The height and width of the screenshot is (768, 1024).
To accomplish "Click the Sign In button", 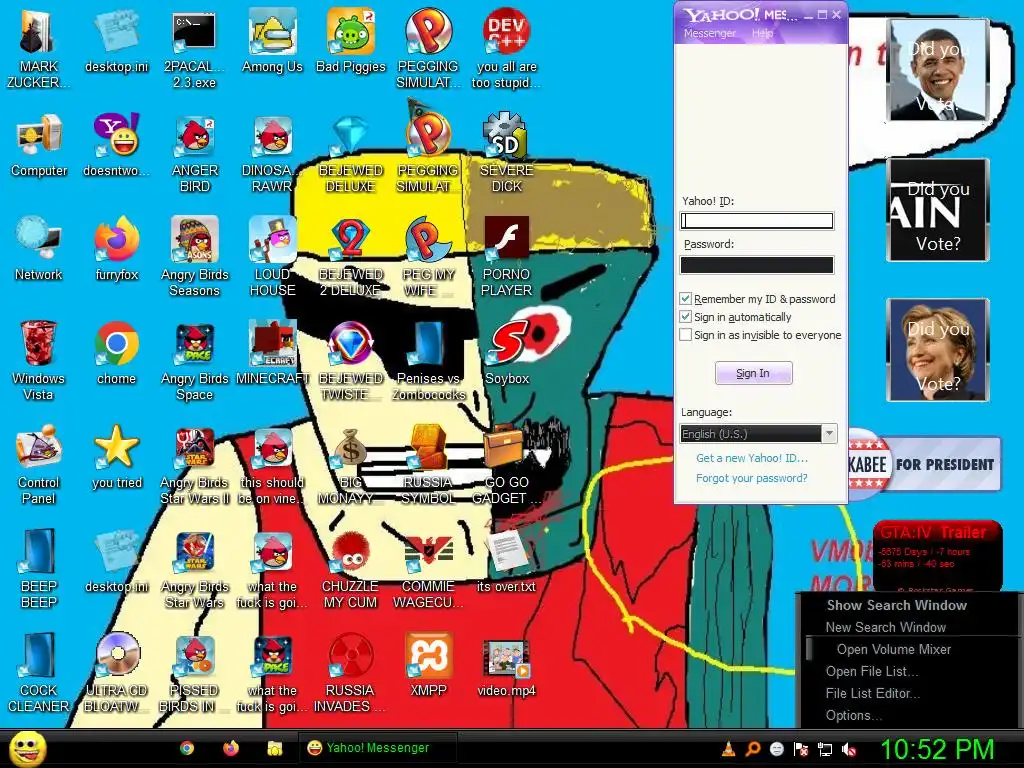I will [753, 373].
